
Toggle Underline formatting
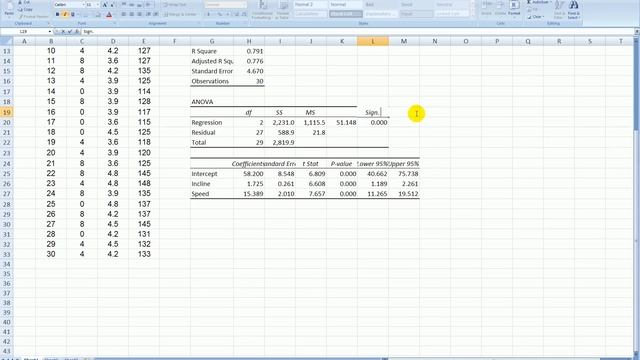pos(72,14)
